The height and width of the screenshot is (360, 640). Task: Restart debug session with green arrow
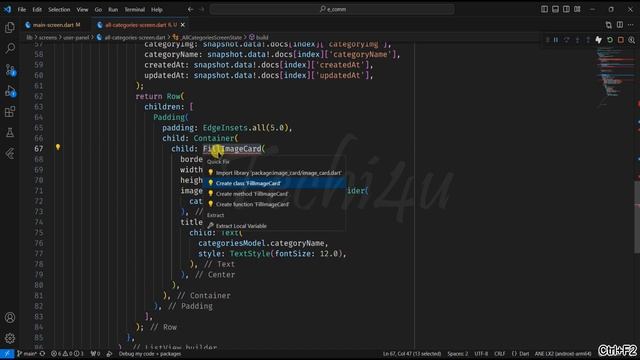point(609,40)
